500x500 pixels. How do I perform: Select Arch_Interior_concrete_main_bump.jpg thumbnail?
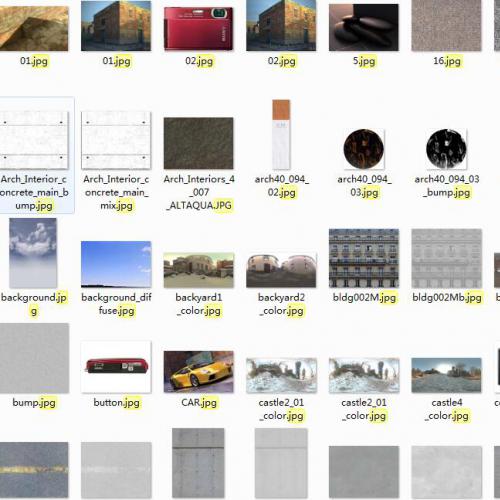34,140
